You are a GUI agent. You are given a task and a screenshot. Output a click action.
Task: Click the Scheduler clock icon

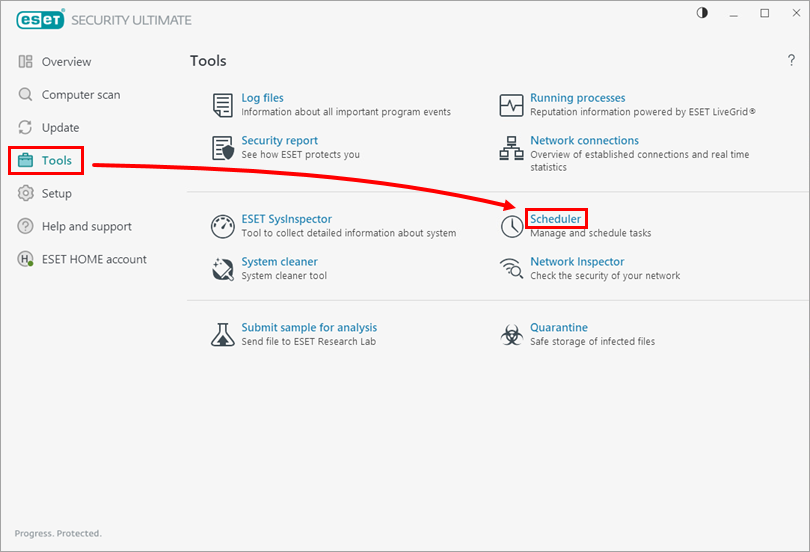click(511, 226)
